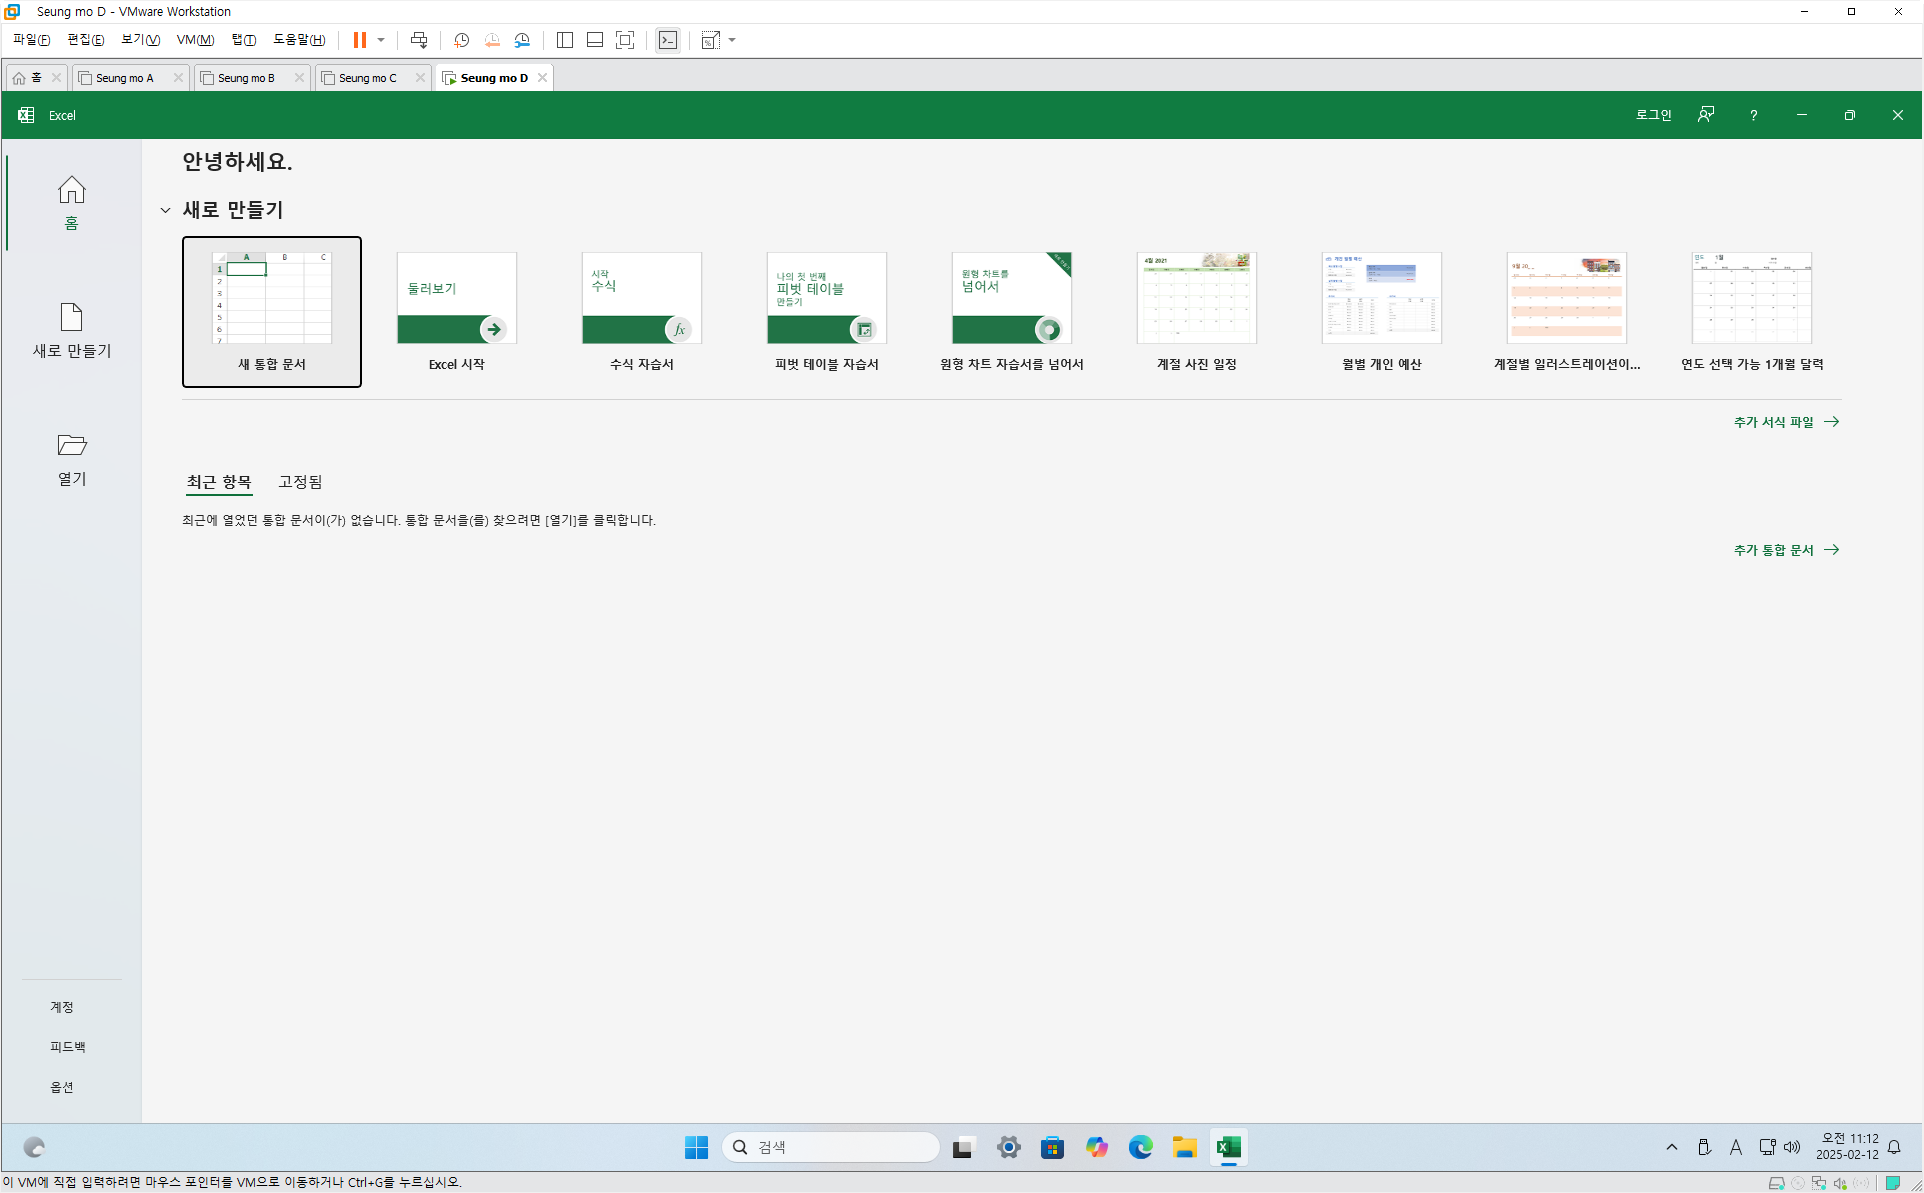Collapse the 새로 만들기 section chevron
The image size is (1924, 1193).
[165, 210]
